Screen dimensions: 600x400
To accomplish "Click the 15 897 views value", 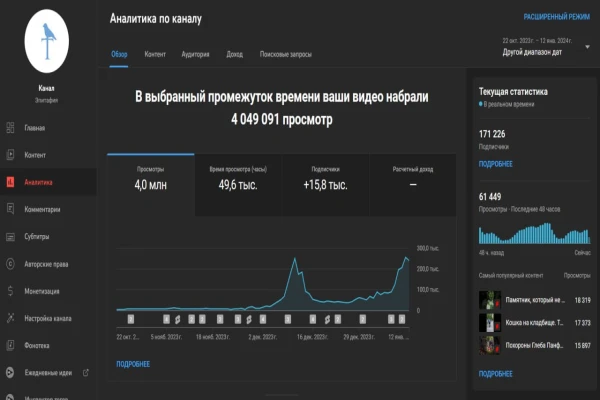I will click(582, 345).
